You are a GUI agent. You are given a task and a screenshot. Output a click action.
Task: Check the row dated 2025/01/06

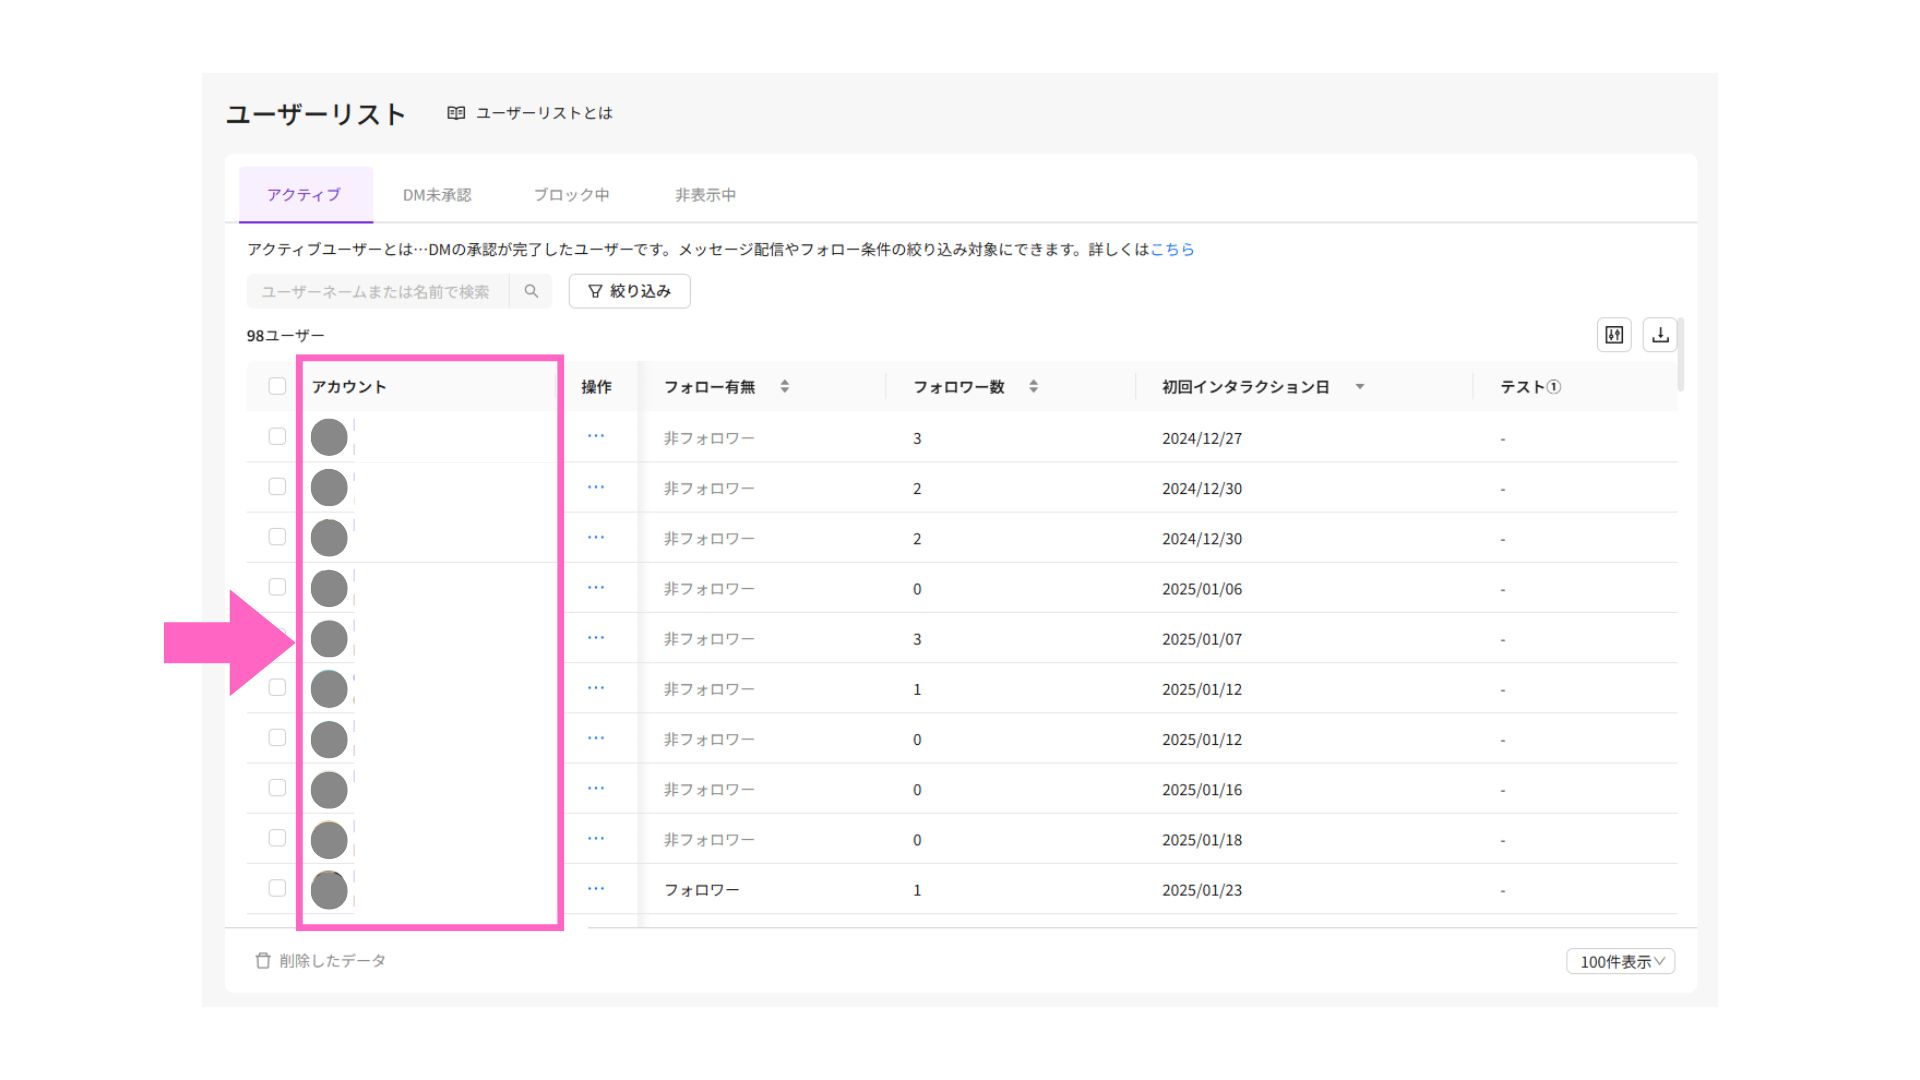pyautogui.click(x=277, y=587)
